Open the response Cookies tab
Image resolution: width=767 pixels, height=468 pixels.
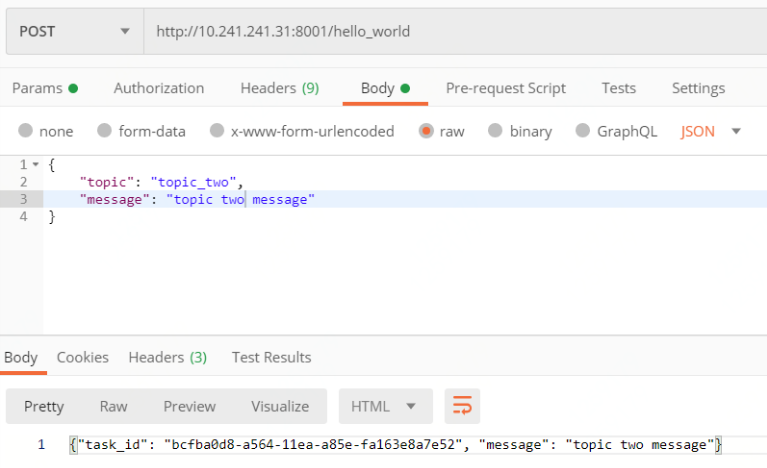point(83,357)
